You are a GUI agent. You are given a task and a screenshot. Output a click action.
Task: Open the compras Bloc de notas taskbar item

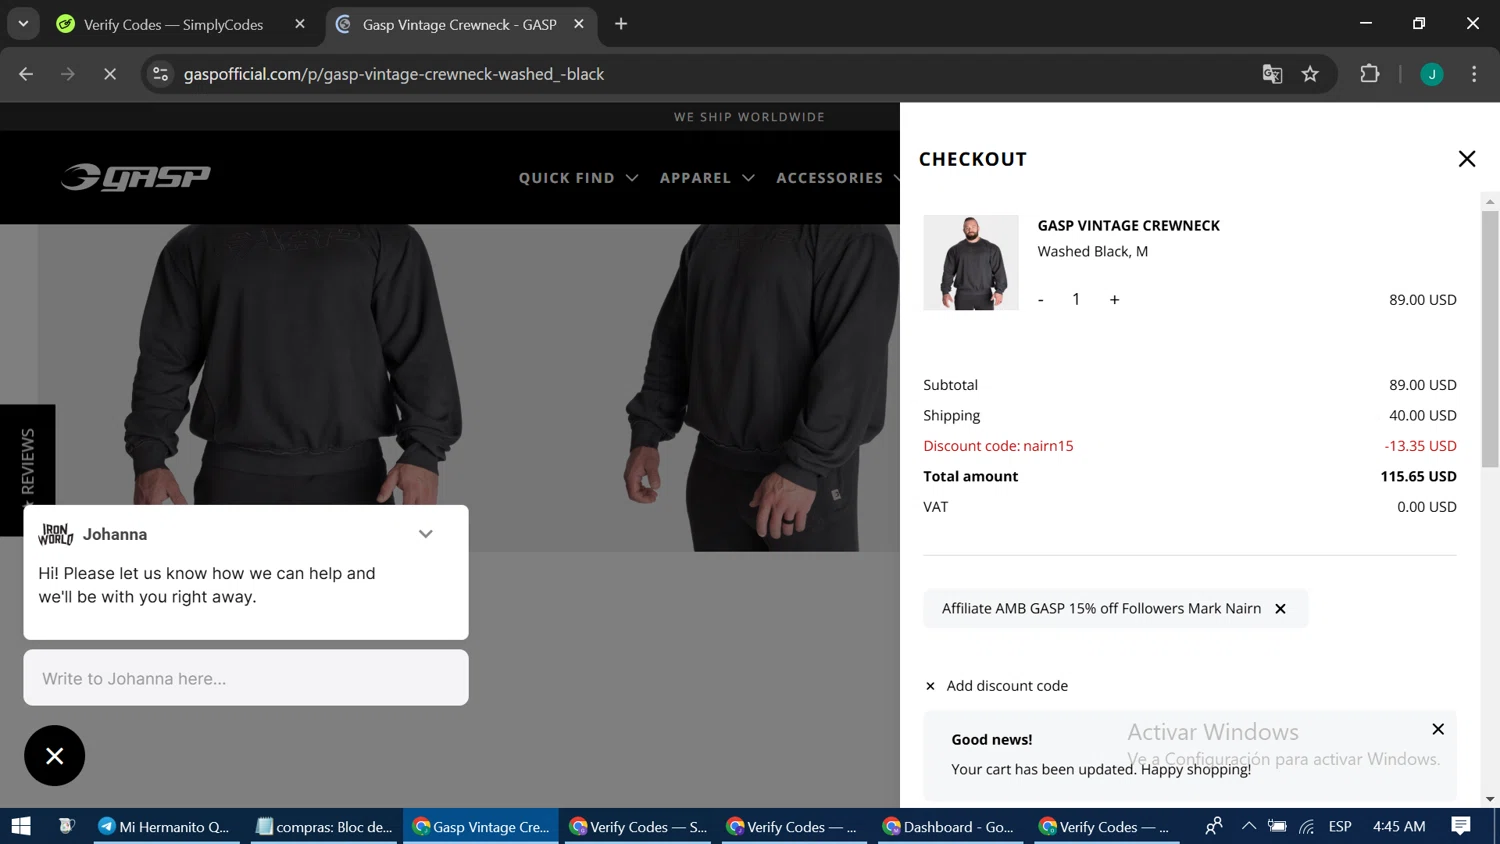point(325,826)
